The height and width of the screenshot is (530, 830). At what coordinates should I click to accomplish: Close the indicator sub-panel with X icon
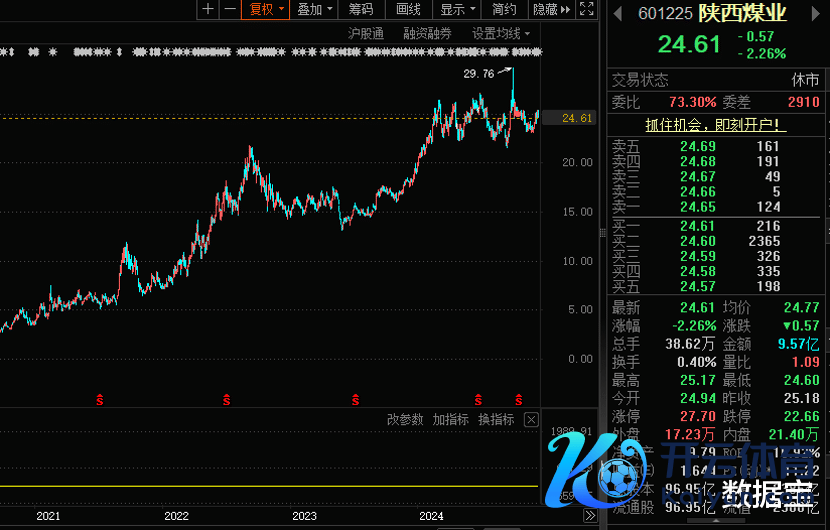[x=531, y=420]
